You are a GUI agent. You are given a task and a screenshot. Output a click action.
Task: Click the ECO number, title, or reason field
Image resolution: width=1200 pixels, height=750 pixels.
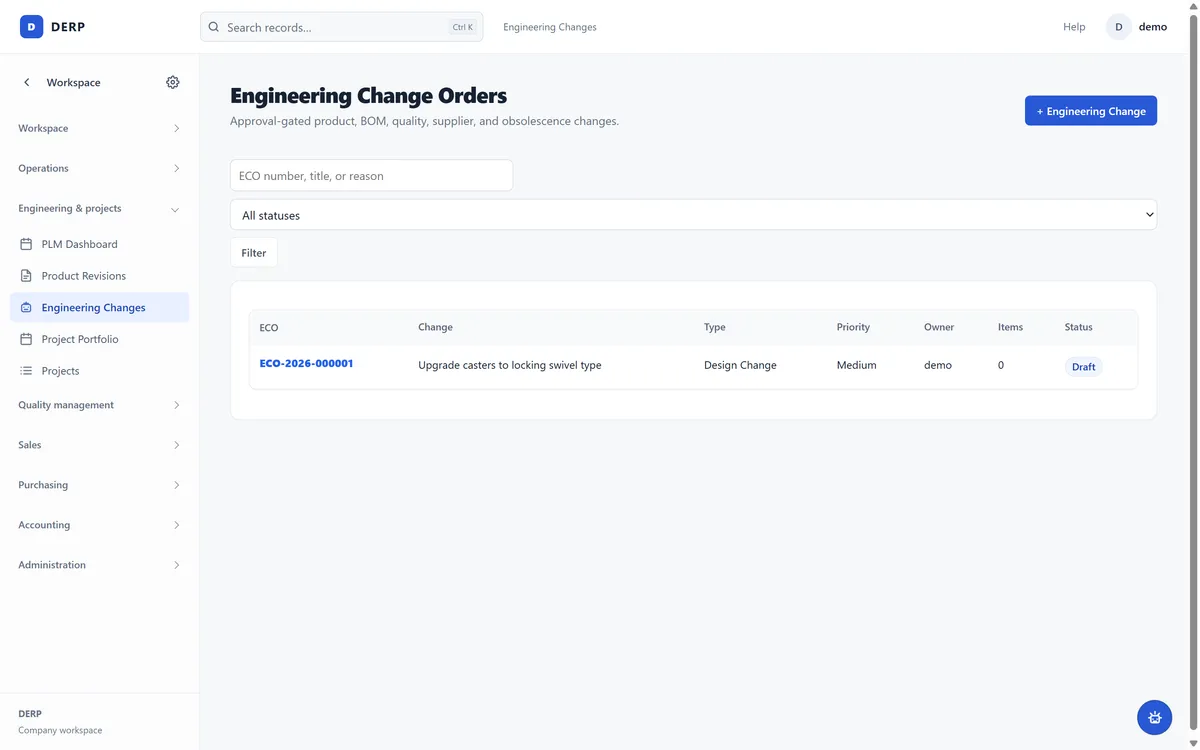371,175
